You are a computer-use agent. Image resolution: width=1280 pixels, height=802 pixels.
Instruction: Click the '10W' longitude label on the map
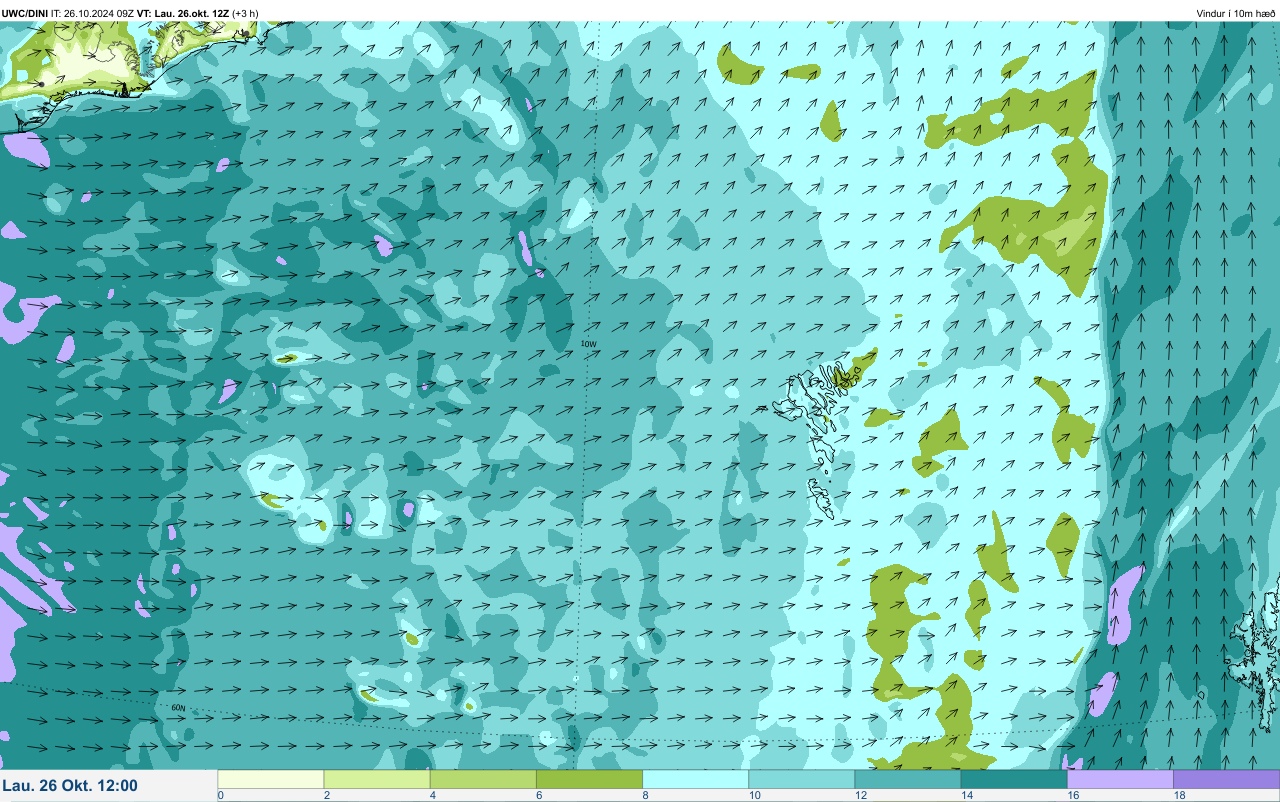click(x=589, y=343)
